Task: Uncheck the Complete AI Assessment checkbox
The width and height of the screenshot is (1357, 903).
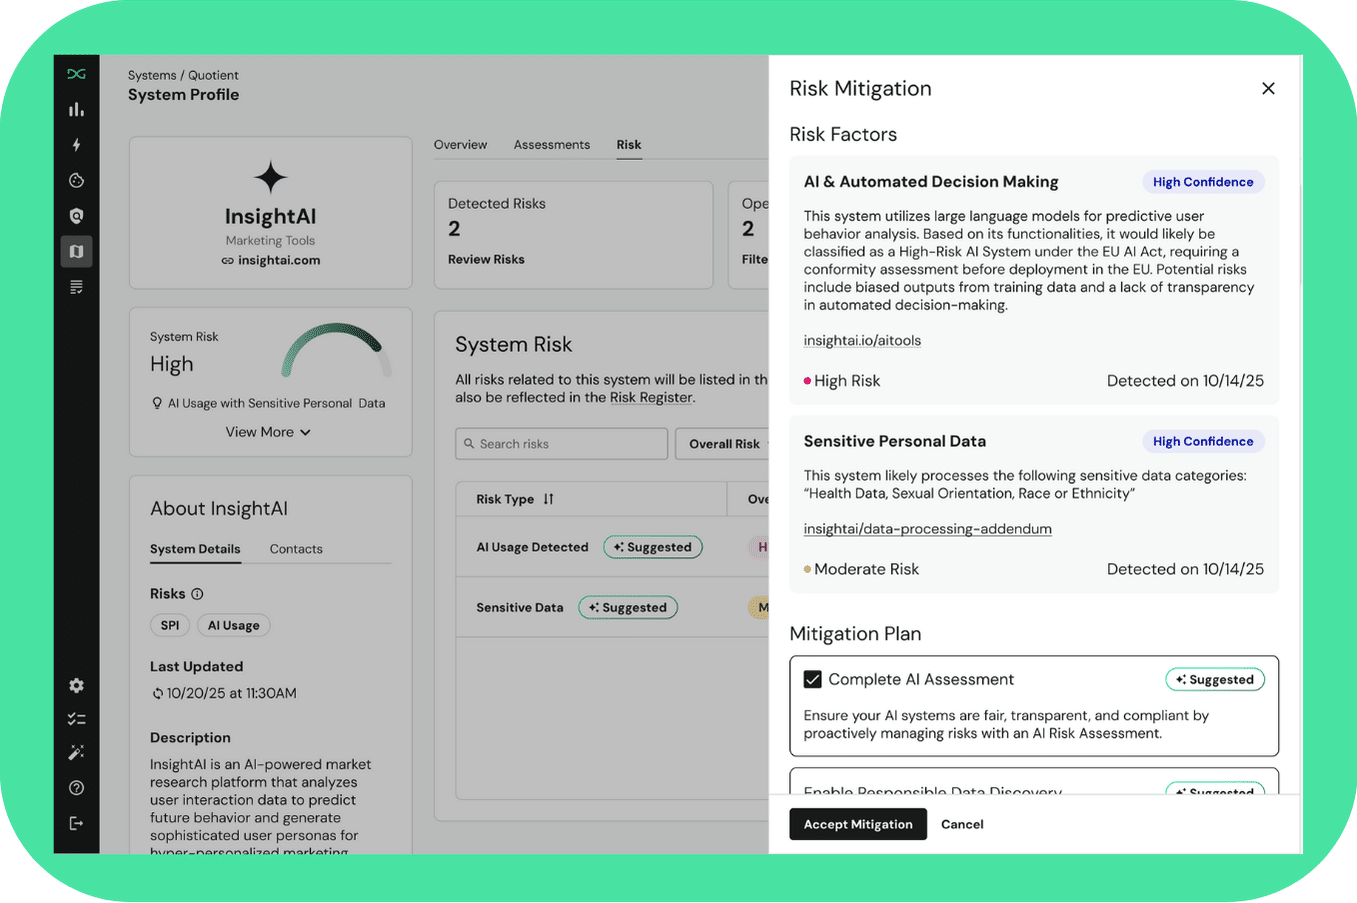Action: click(813, 680)
